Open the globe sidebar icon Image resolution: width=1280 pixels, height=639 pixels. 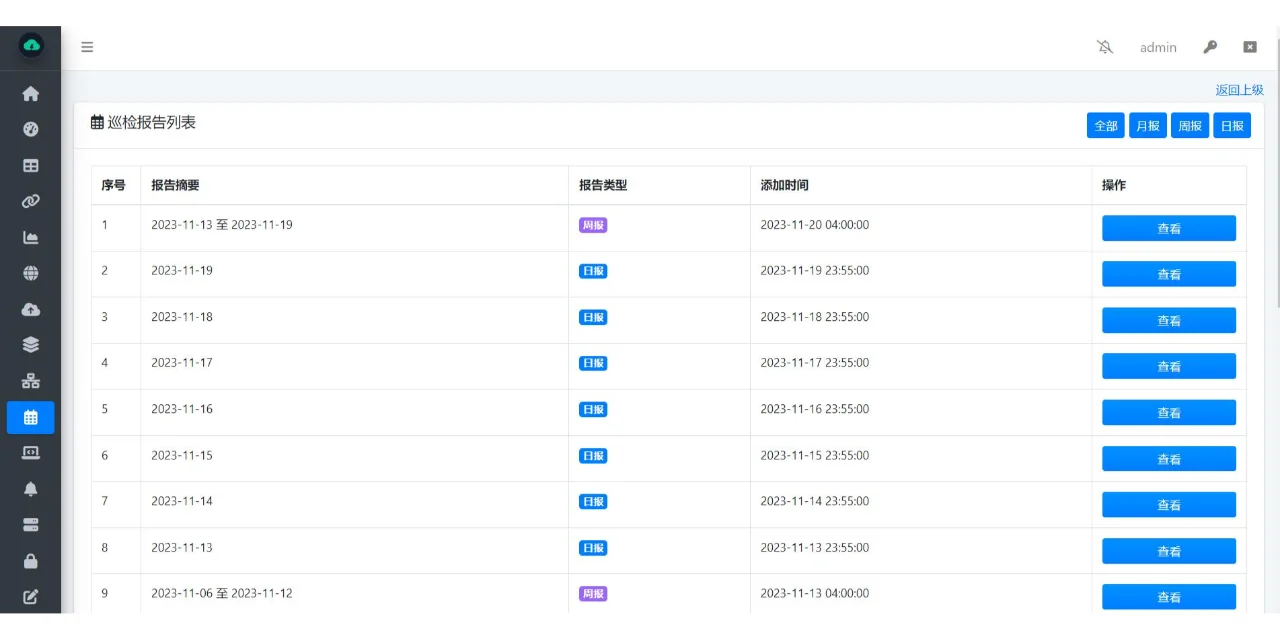coord(31,273)
